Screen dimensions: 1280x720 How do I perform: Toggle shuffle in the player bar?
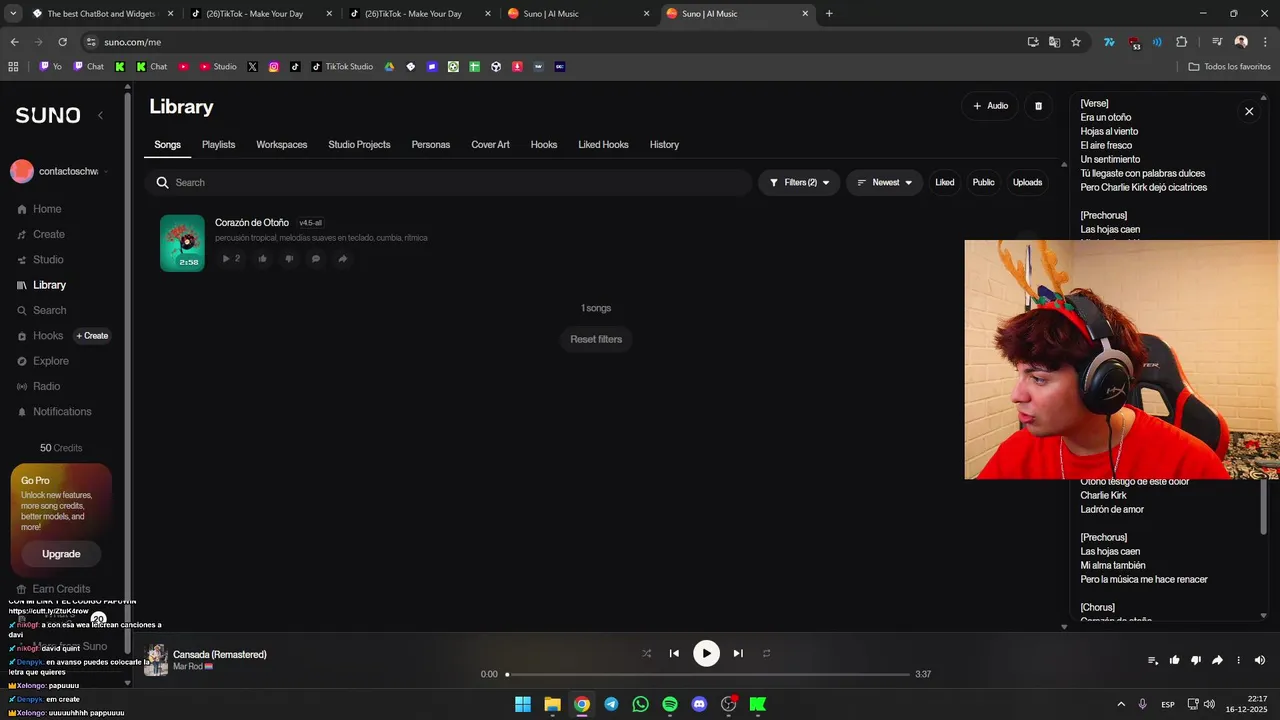pyautogui.click(x=646, y=653)
